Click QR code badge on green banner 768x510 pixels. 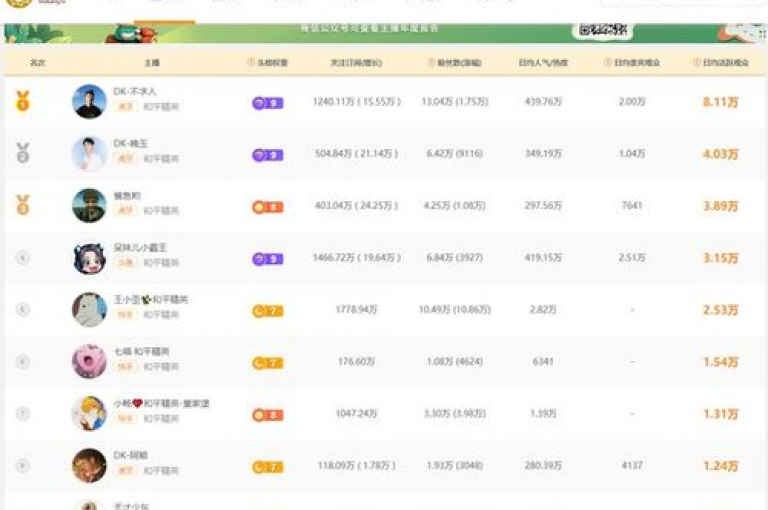602,30
